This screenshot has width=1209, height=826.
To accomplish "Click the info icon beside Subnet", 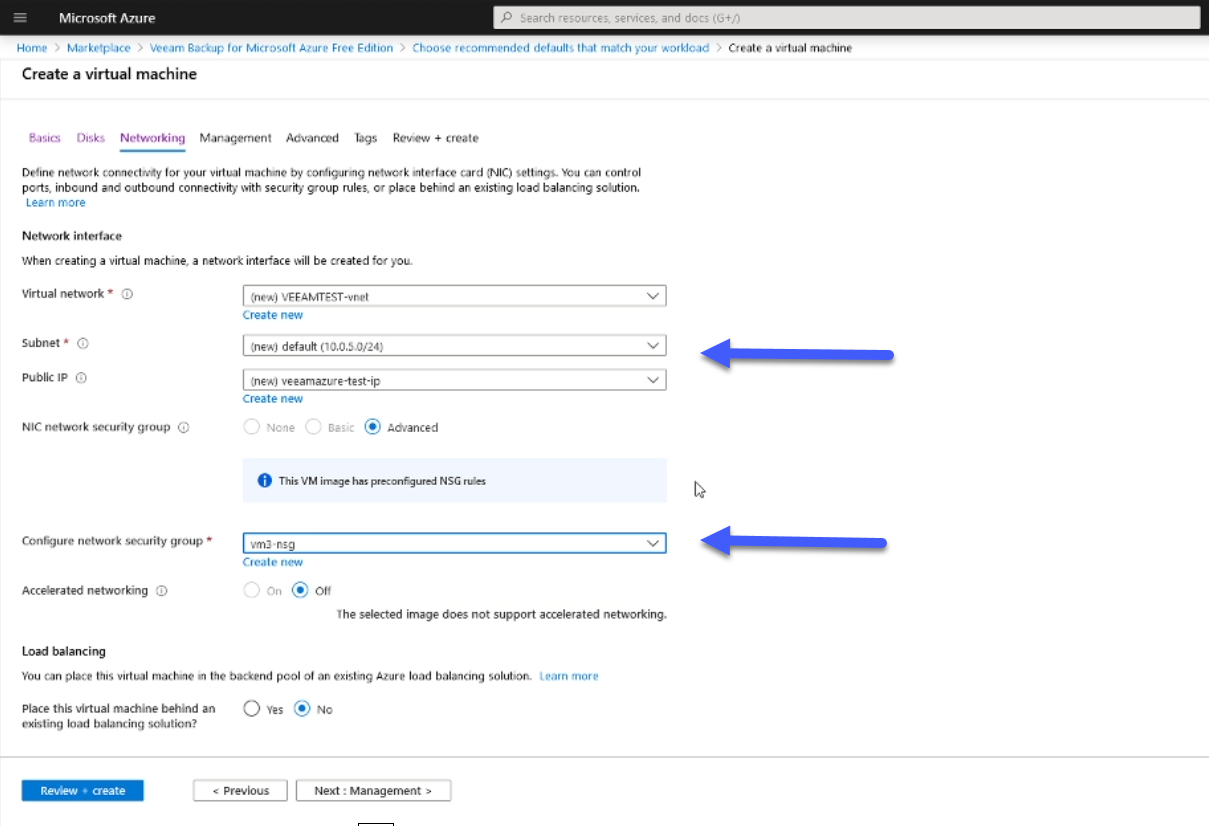I will click(x=83, y=343).
